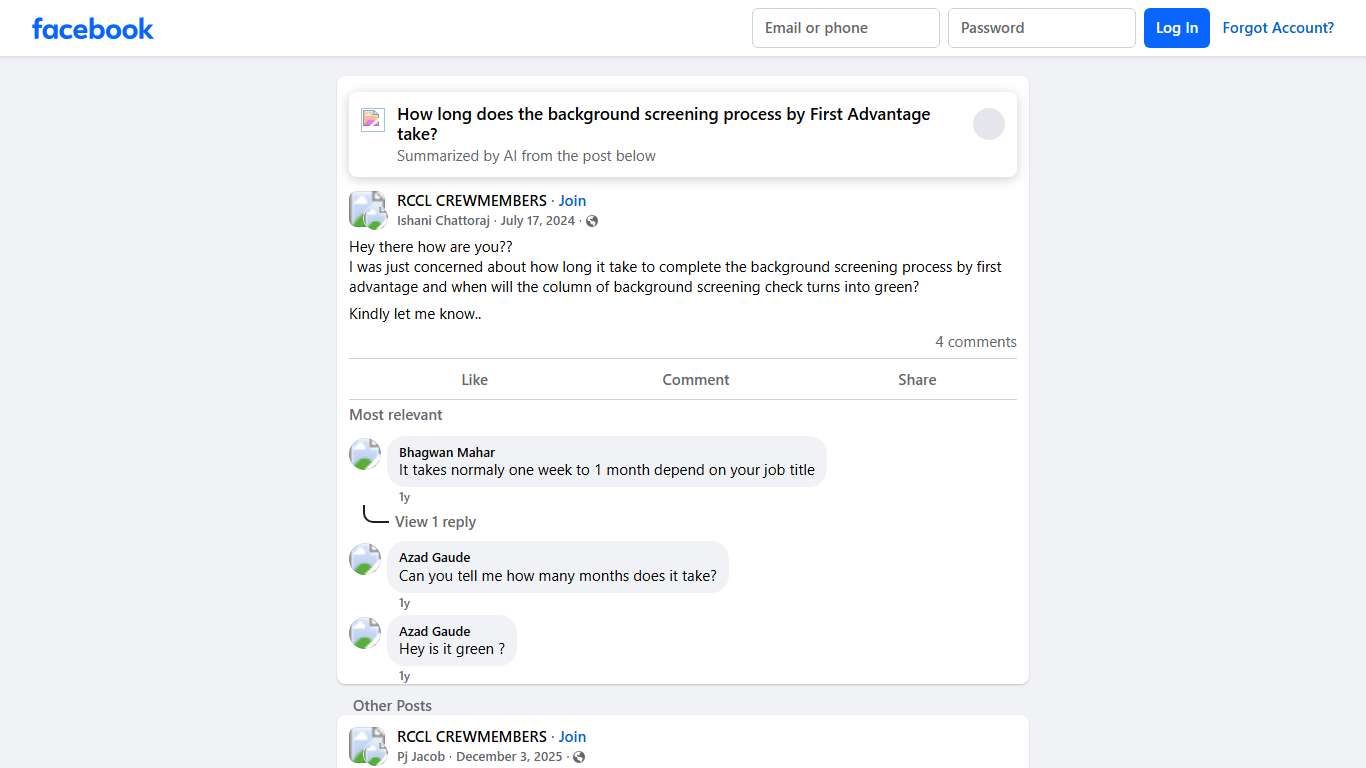Image resolution: width=1366 pixels, height=768 pixels.
Task: Open the Most relevant comment sorting
Action: [x=396, y=415]
